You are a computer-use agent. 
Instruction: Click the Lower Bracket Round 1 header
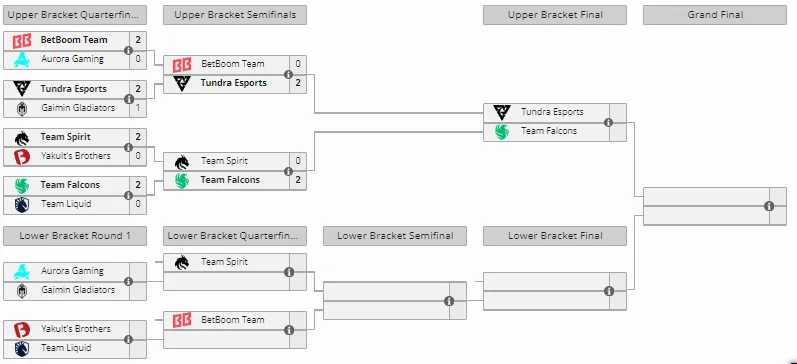pos(75,236)
